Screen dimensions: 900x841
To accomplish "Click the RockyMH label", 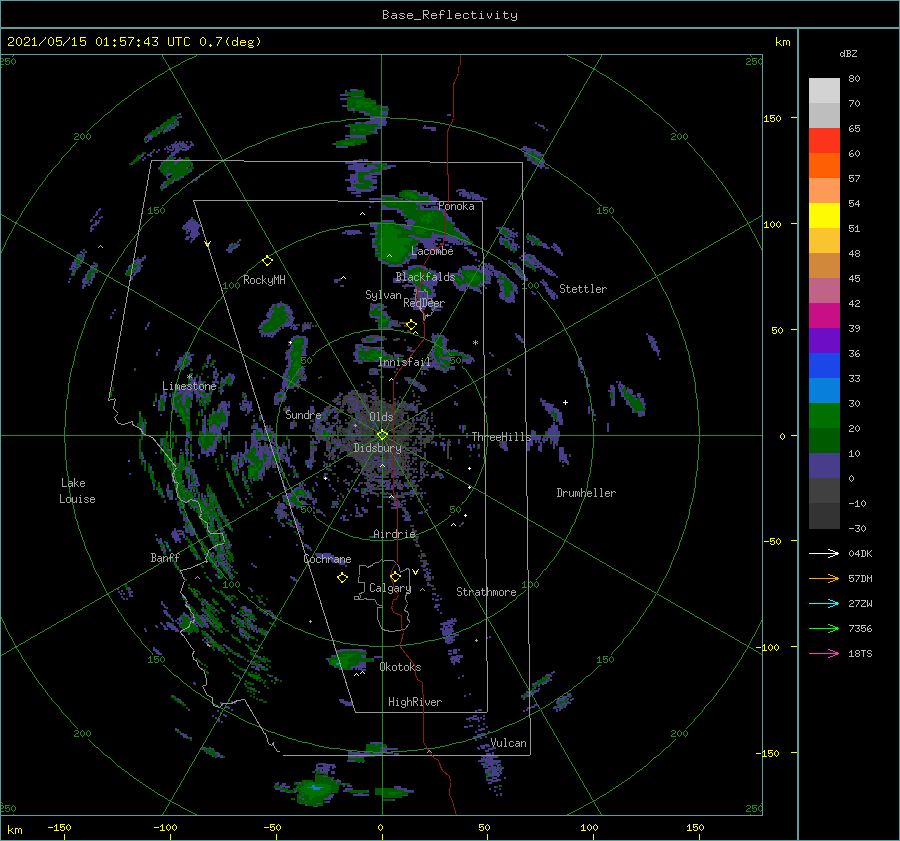I will [x=264, y=280].
